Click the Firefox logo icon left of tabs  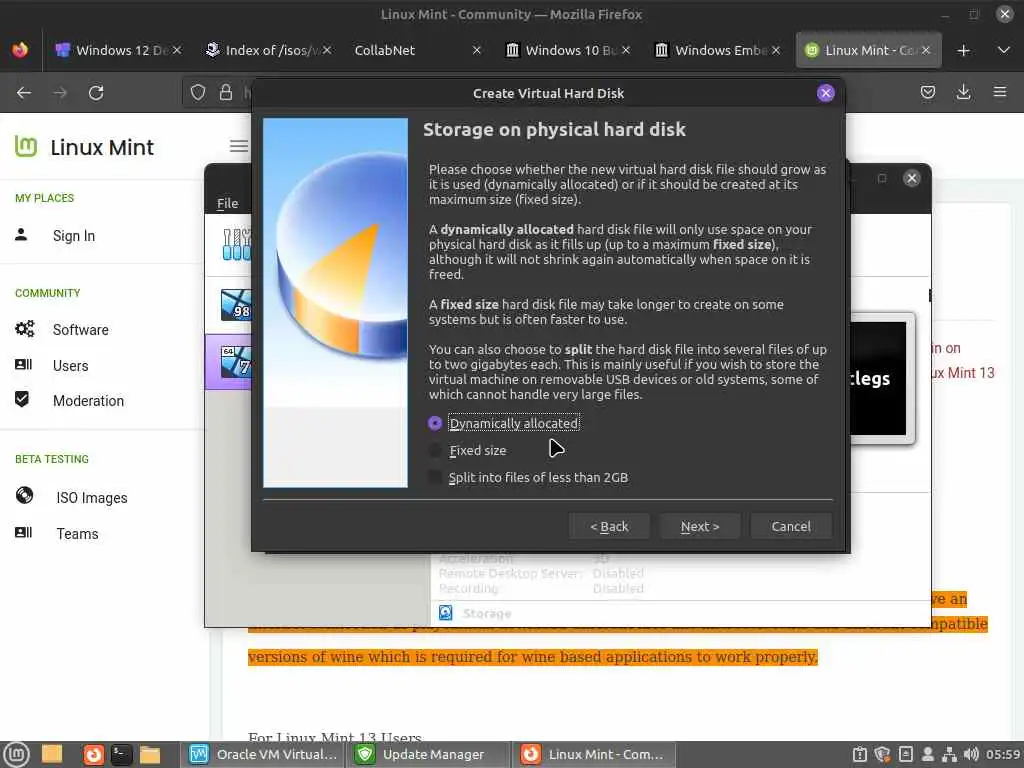pos(20,50)
